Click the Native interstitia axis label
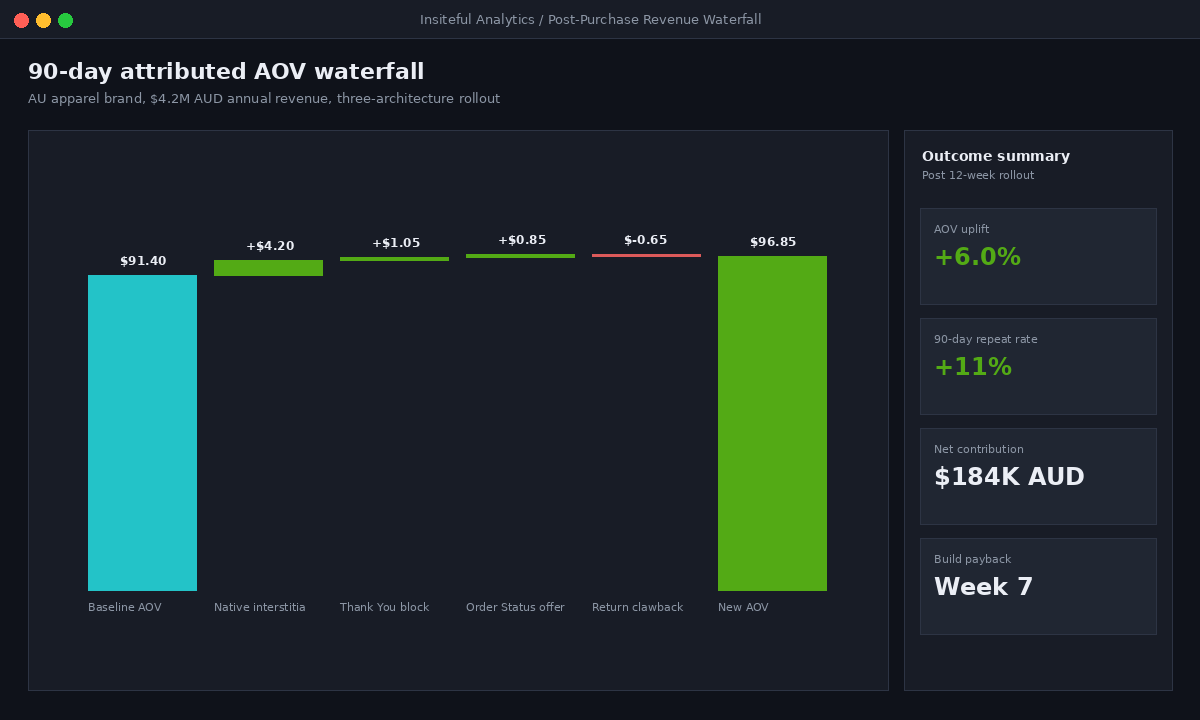 (260, 607)
